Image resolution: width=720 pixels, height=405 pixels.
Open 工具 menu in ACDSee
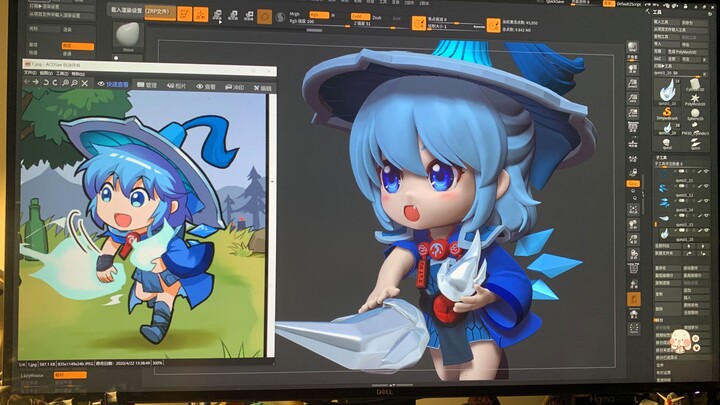coord(62,73)
